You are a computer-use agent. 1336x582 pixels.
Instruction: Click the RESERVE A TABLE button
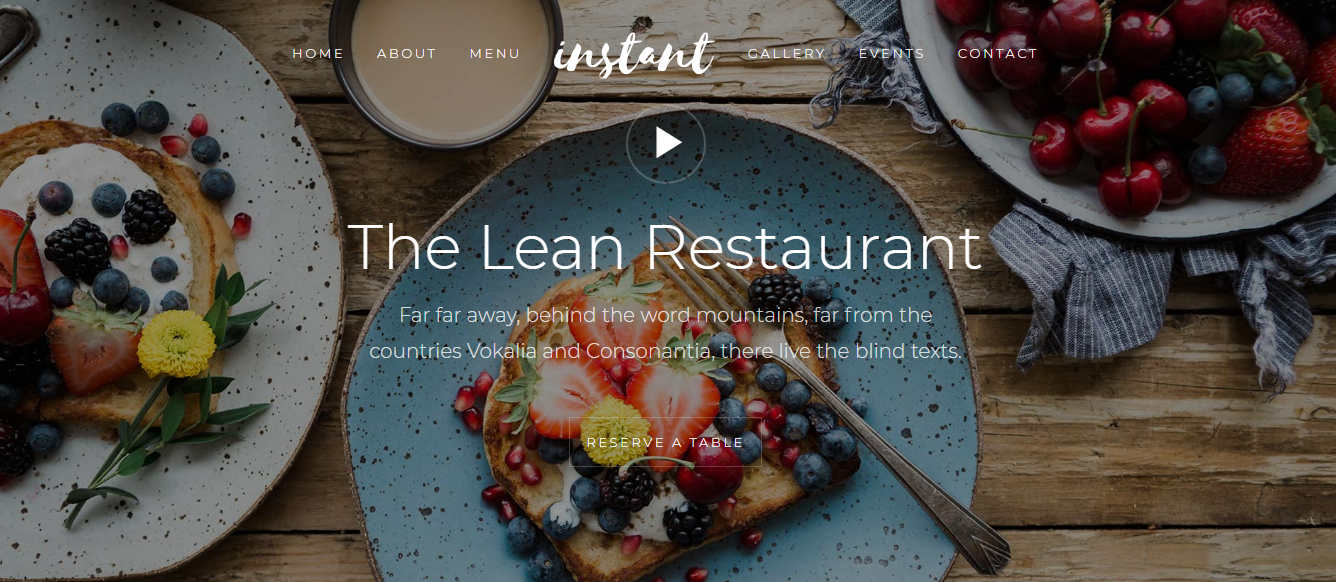(665, 442)
